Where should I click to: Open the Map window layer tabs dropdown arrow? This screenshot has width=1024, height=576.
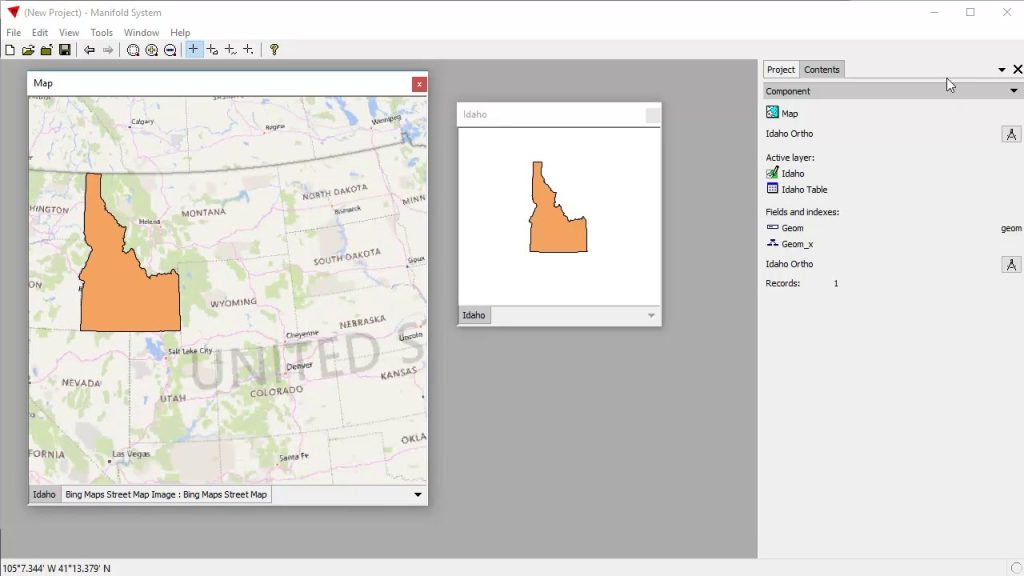[x=418, y=494]
